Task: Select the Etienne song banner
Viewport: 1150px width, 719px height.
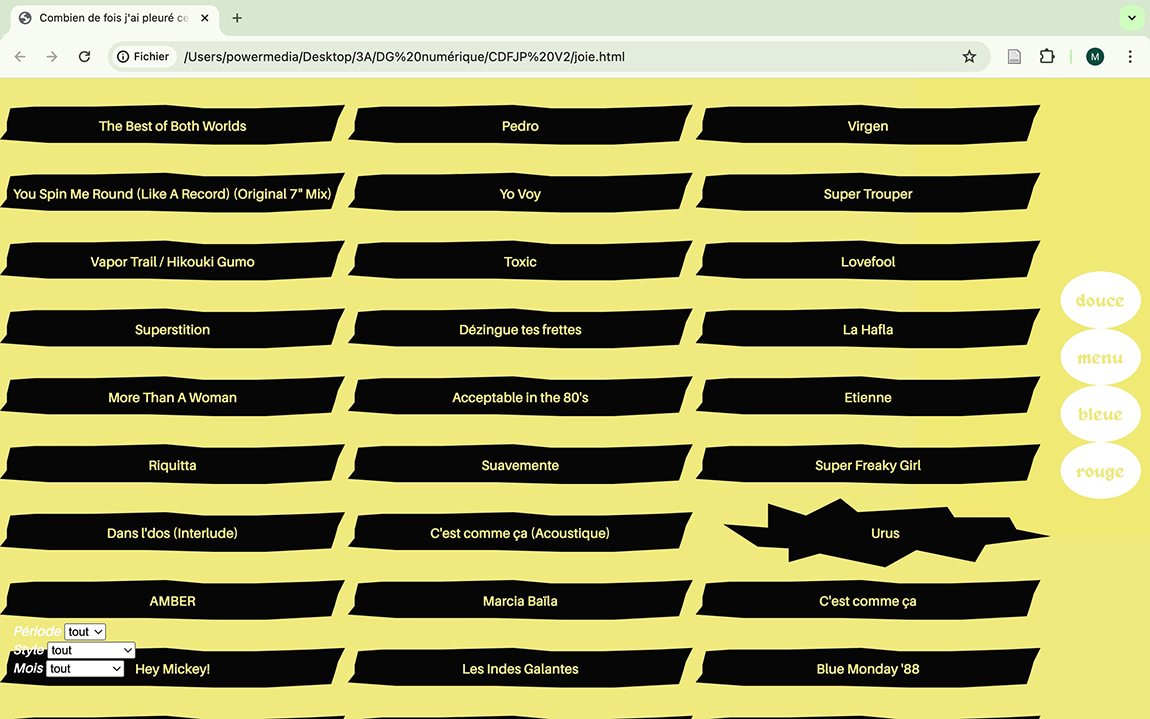Action: (x=868, y=397)
